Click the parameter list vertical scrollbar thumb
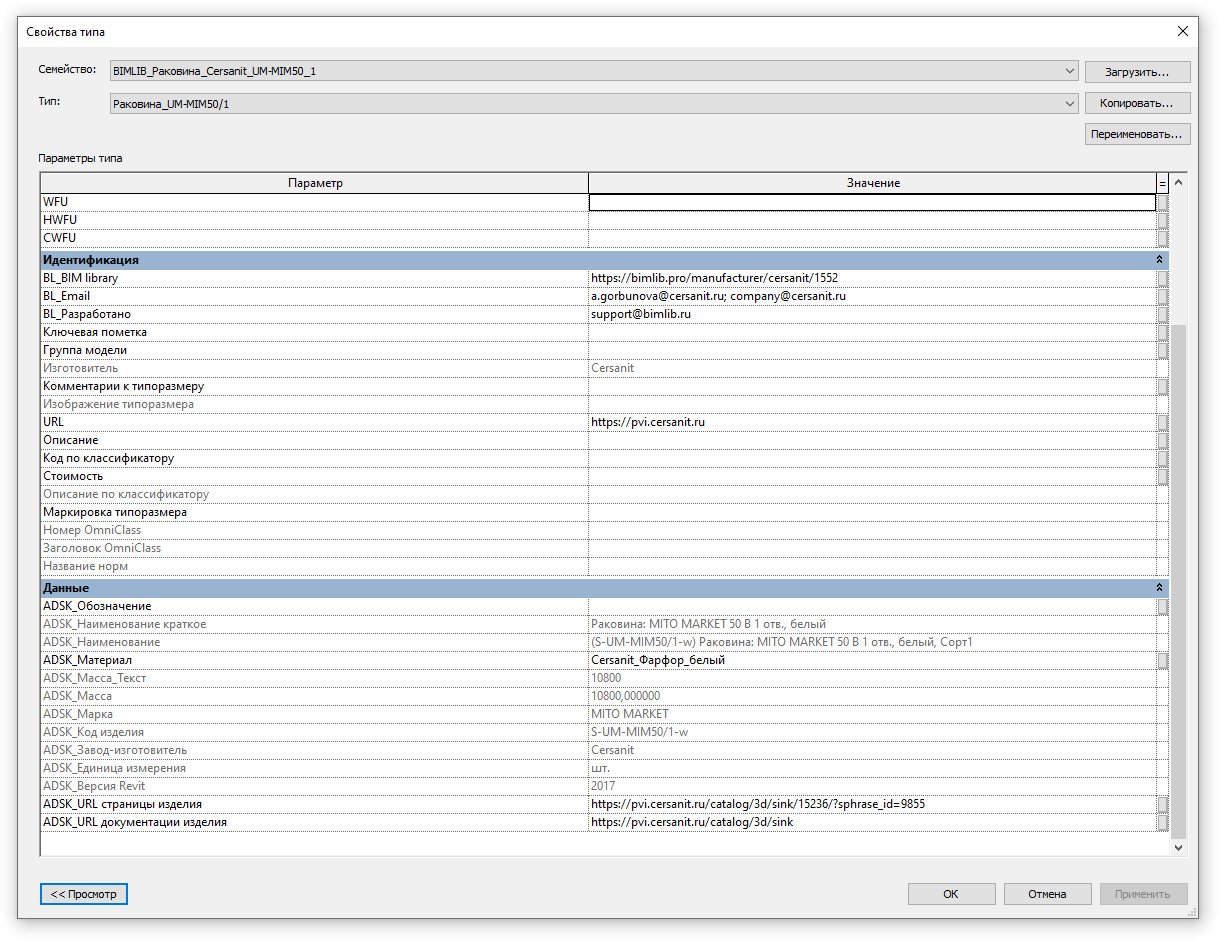The height and width of the screenshot is (941, 1220). point(1178,581)
